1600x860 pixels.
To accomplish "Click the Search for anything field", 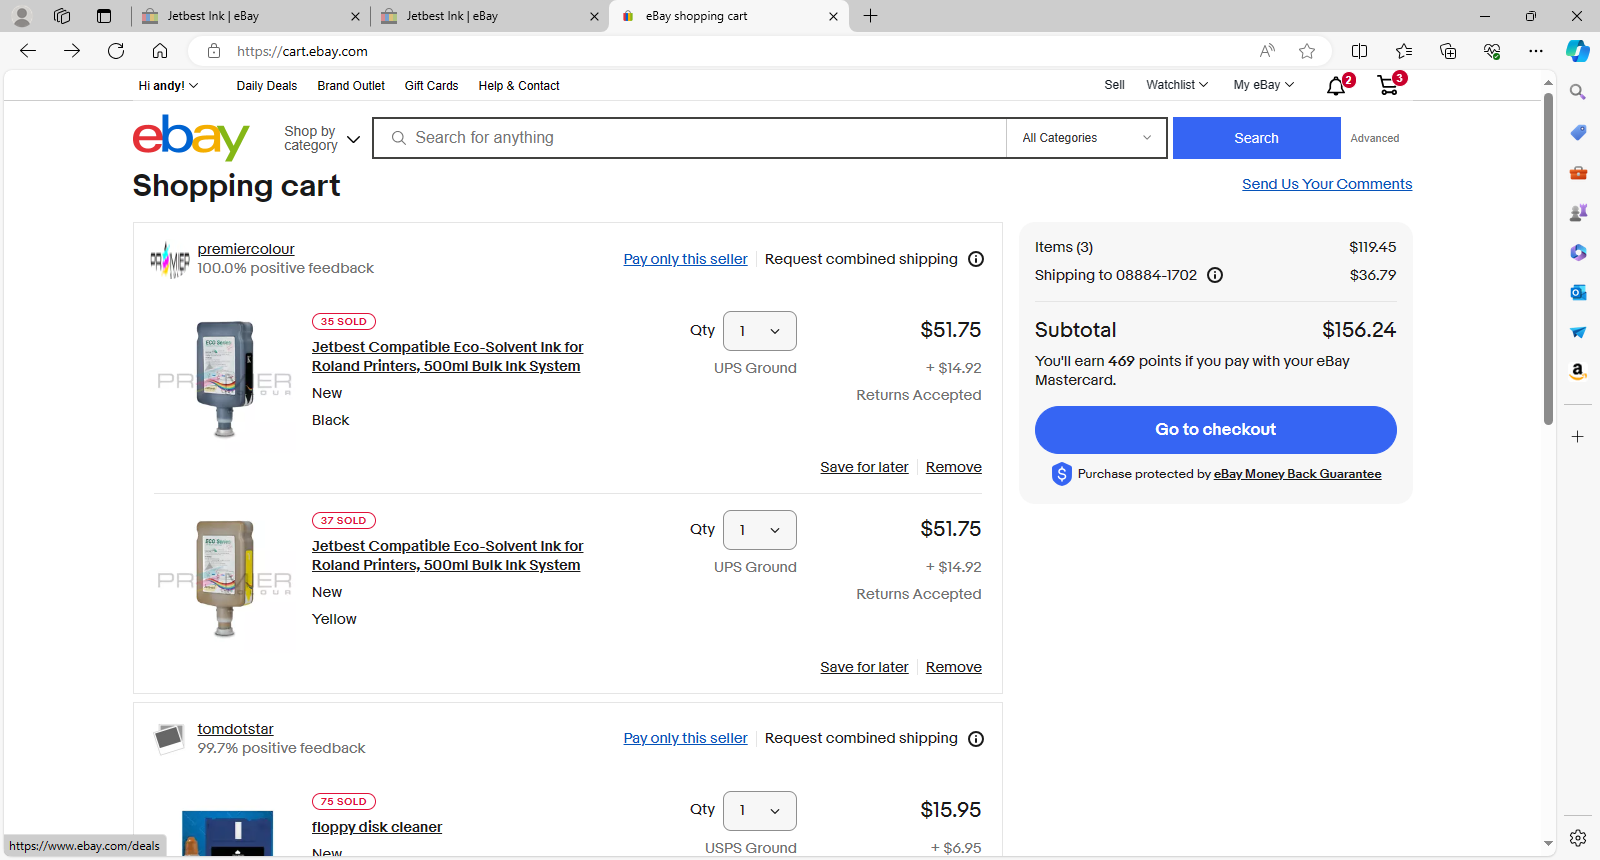I will pos(690,138).
